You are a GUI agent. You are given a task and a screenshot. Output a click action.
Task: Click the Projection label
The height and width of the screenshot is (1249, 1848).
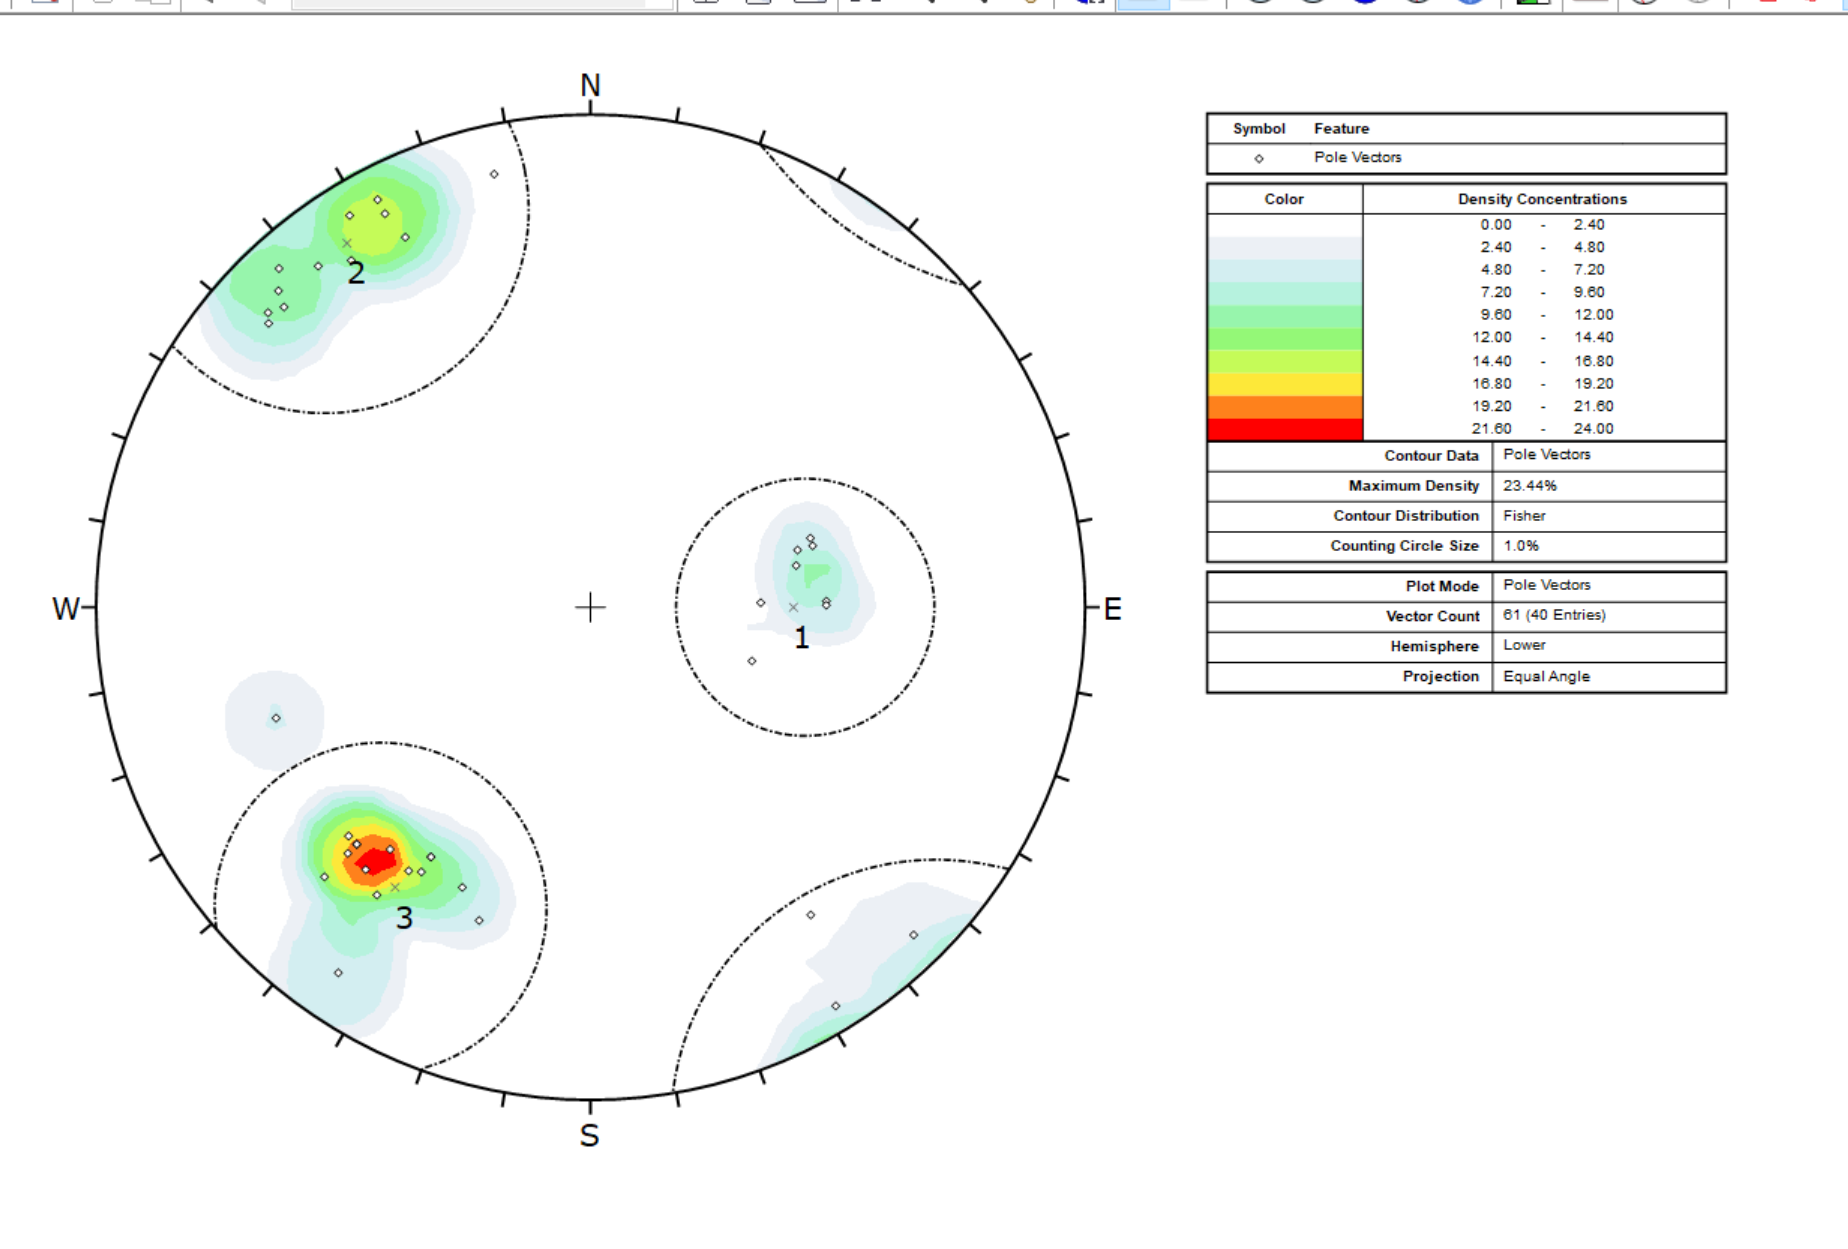point(1440,677)
